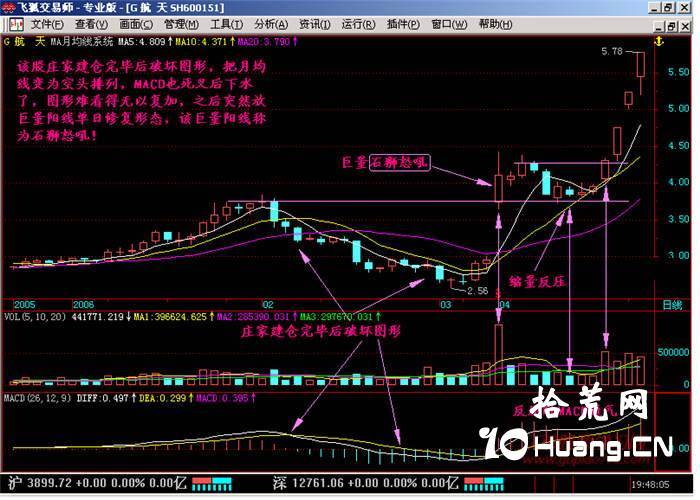This screenshot has width=700, height=500.
Task: Click the MACD:0.395 value
Action: 226,397
